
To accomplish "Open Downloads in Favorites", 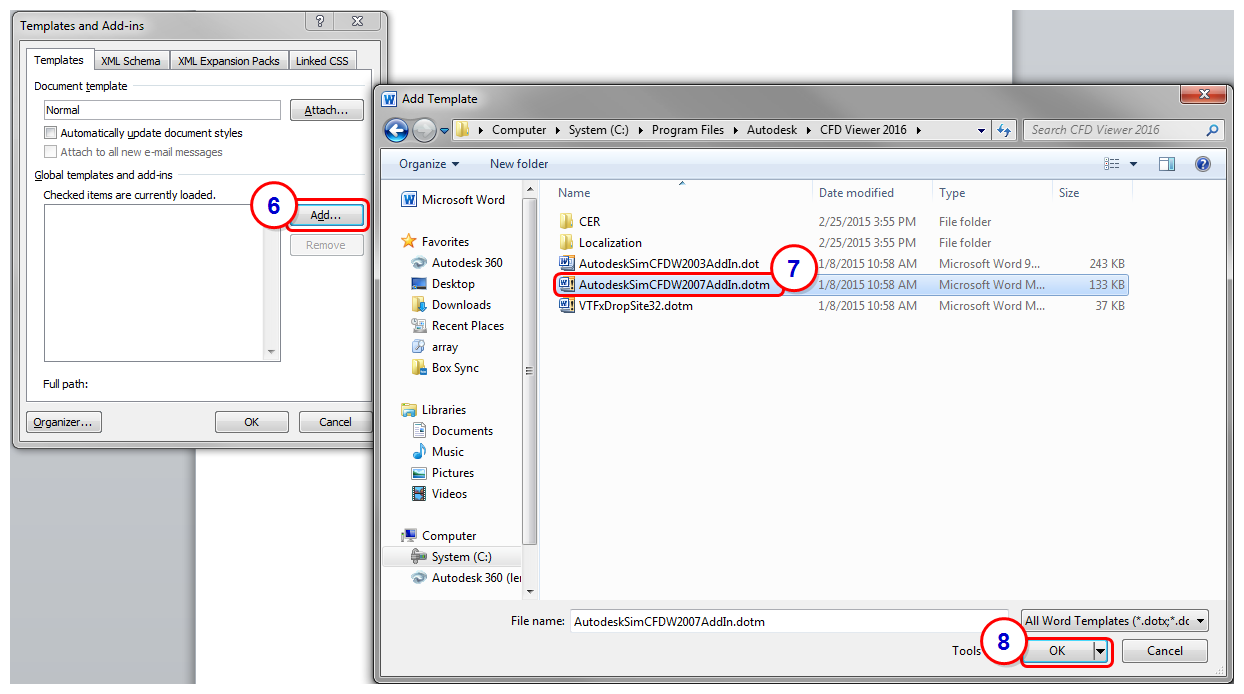I will (451, 305).
